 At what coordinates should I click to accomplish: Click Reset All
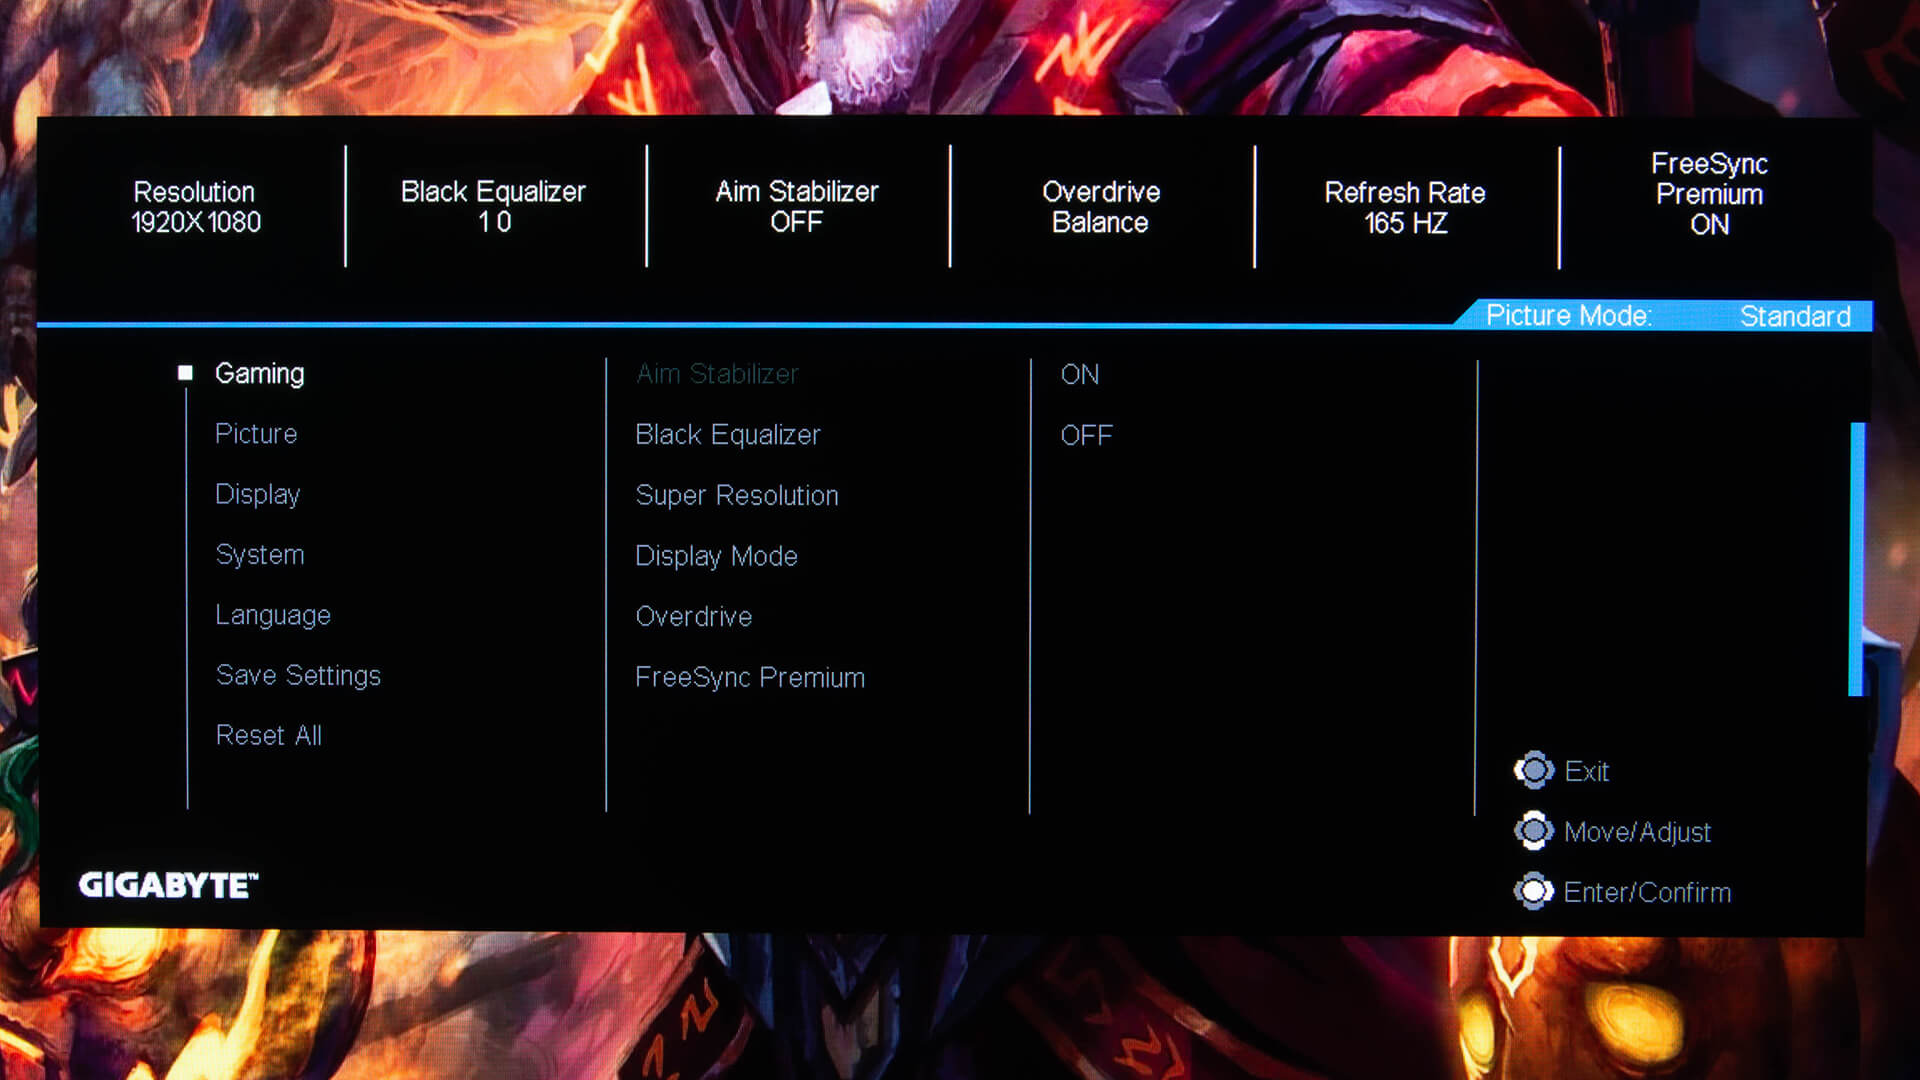268,736
